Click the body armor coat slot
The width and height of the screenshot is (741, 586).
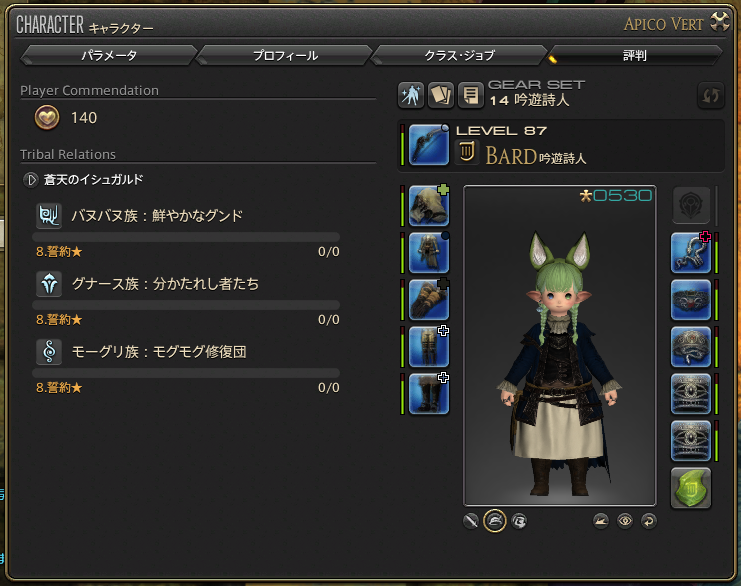(429, 252)
